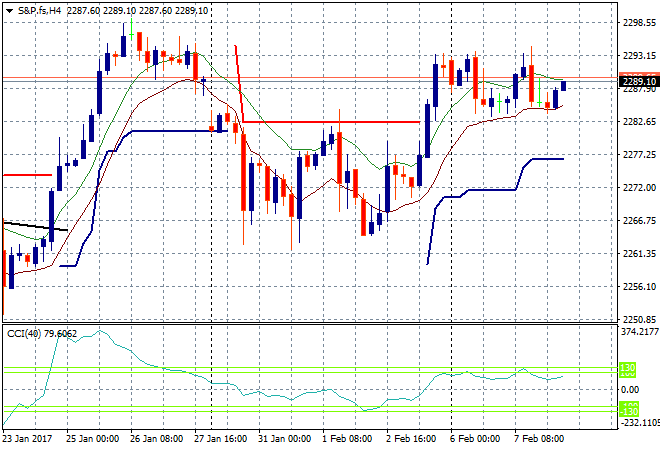Click the 2293.15 price axis label
660x450 pixels.
click(639, 56)
